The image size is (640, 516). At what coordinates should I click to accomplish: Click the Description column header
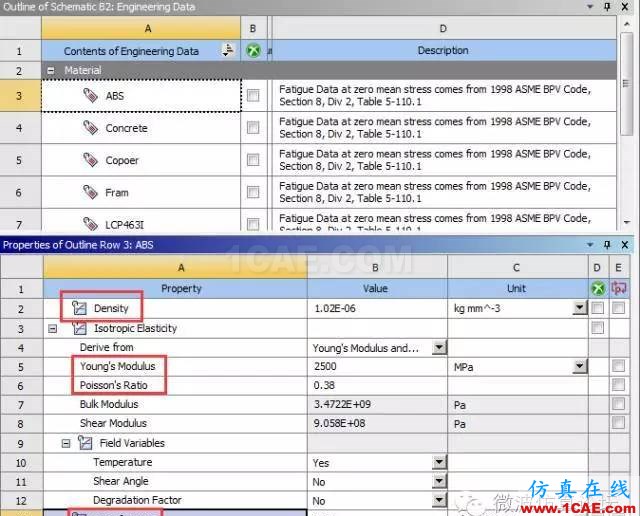[444, 51]
